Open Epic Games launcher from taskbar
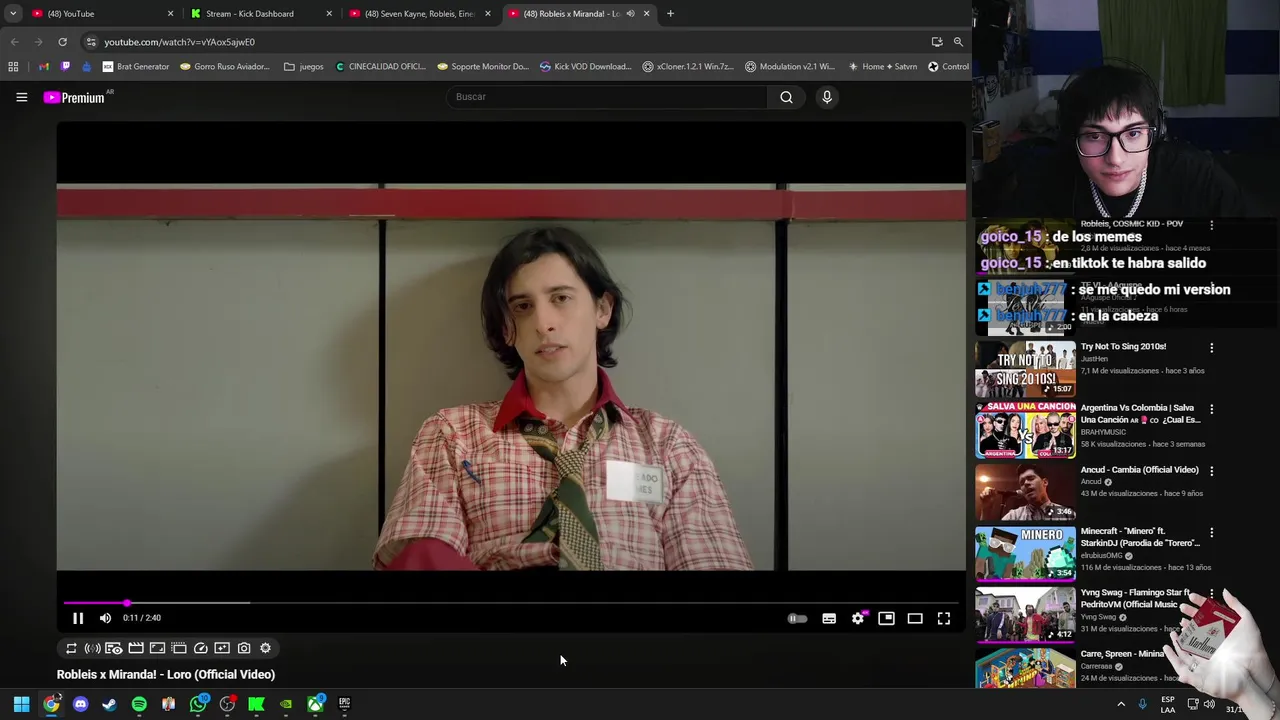This screenshot has width=1280, height=720. pyautogui.click(x=344, y=704)
